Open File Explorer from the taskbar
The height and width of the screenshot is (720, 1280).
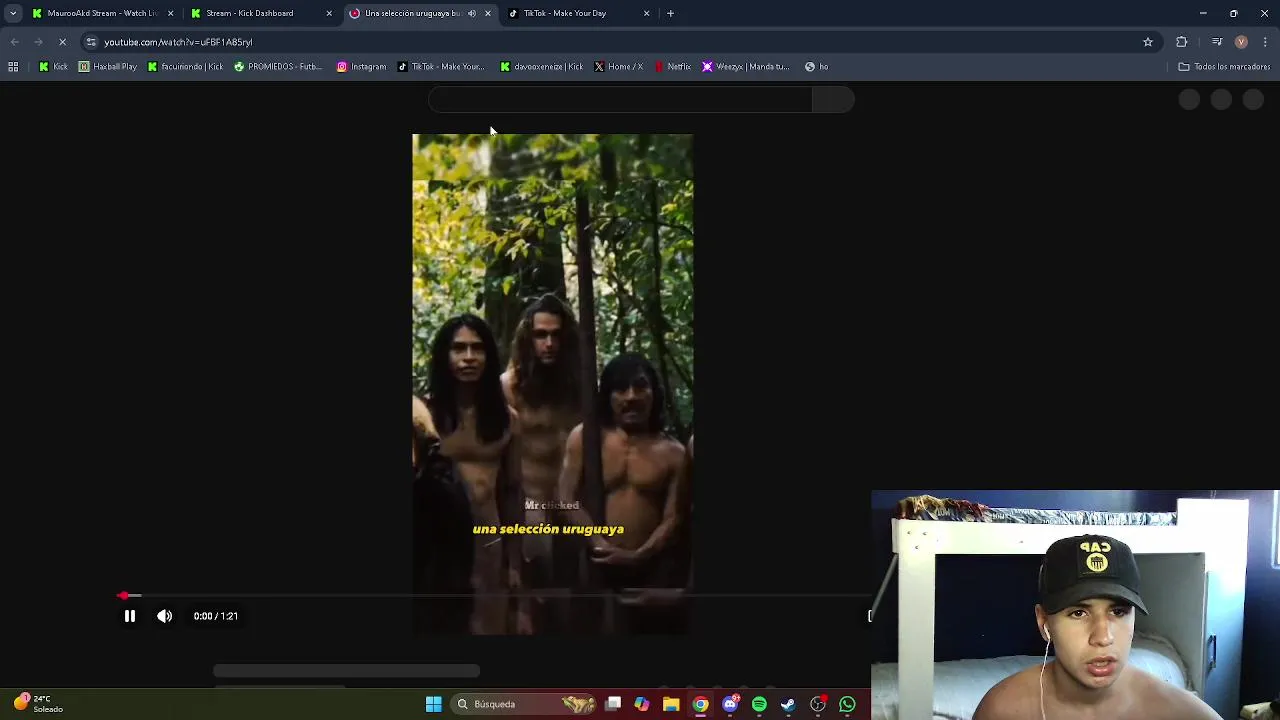point(671,704)
